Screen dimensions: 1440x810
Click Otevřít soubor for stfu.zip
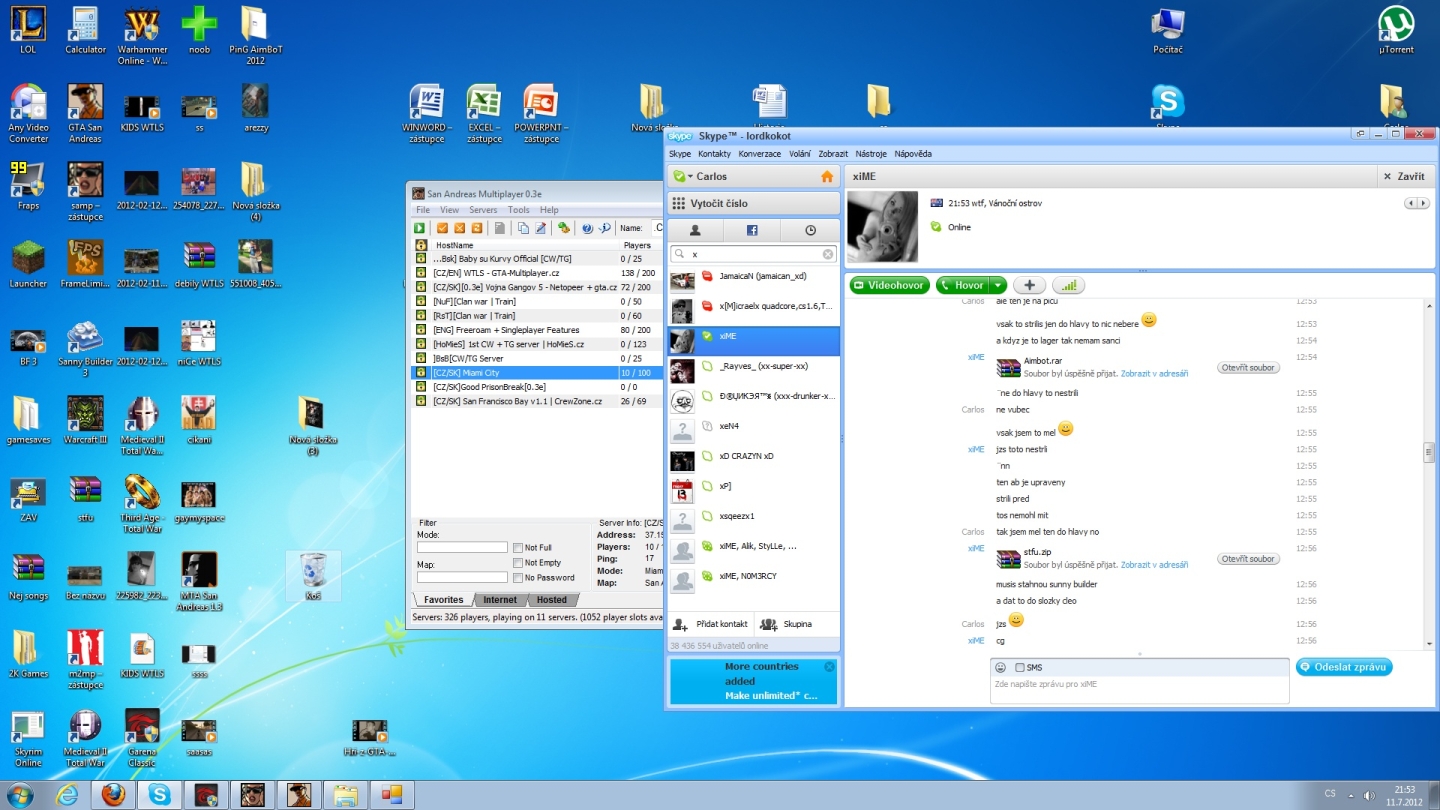pyautogui.click(x=1248, y=559)
